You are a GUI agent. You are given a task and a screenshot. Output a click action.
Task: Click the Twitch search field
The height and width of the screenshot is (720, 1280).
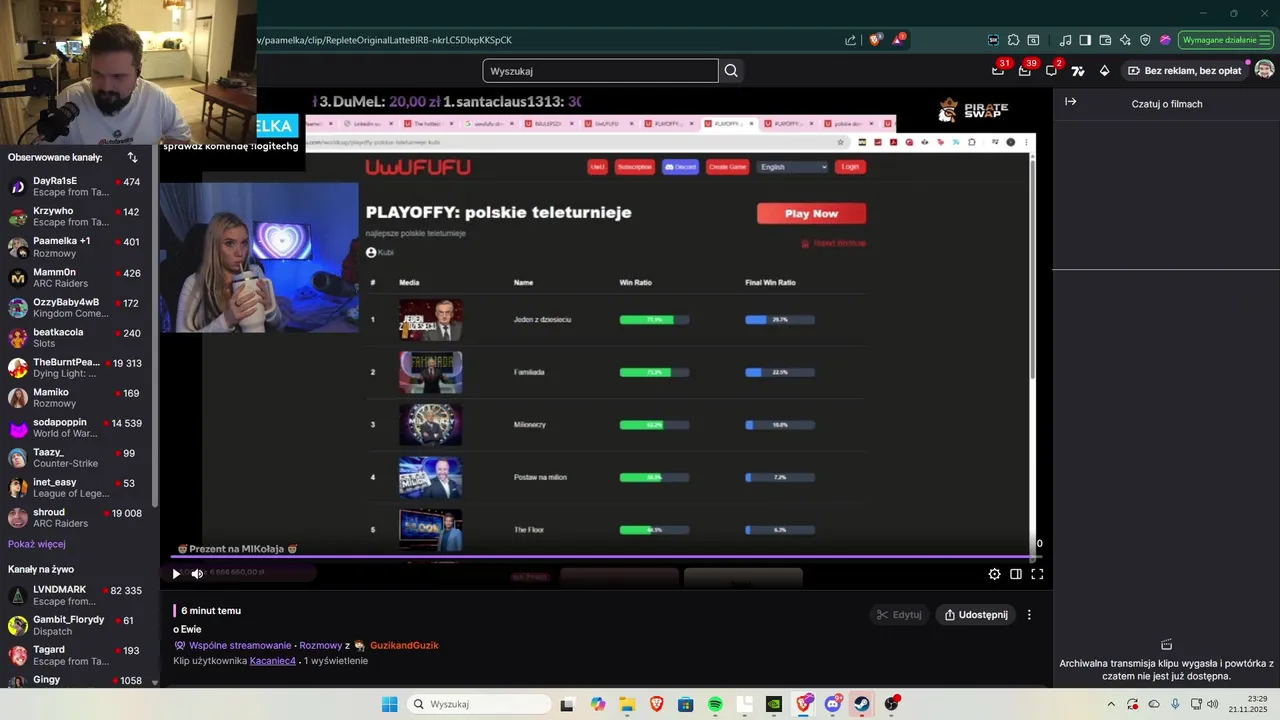[x=600, y=71]
